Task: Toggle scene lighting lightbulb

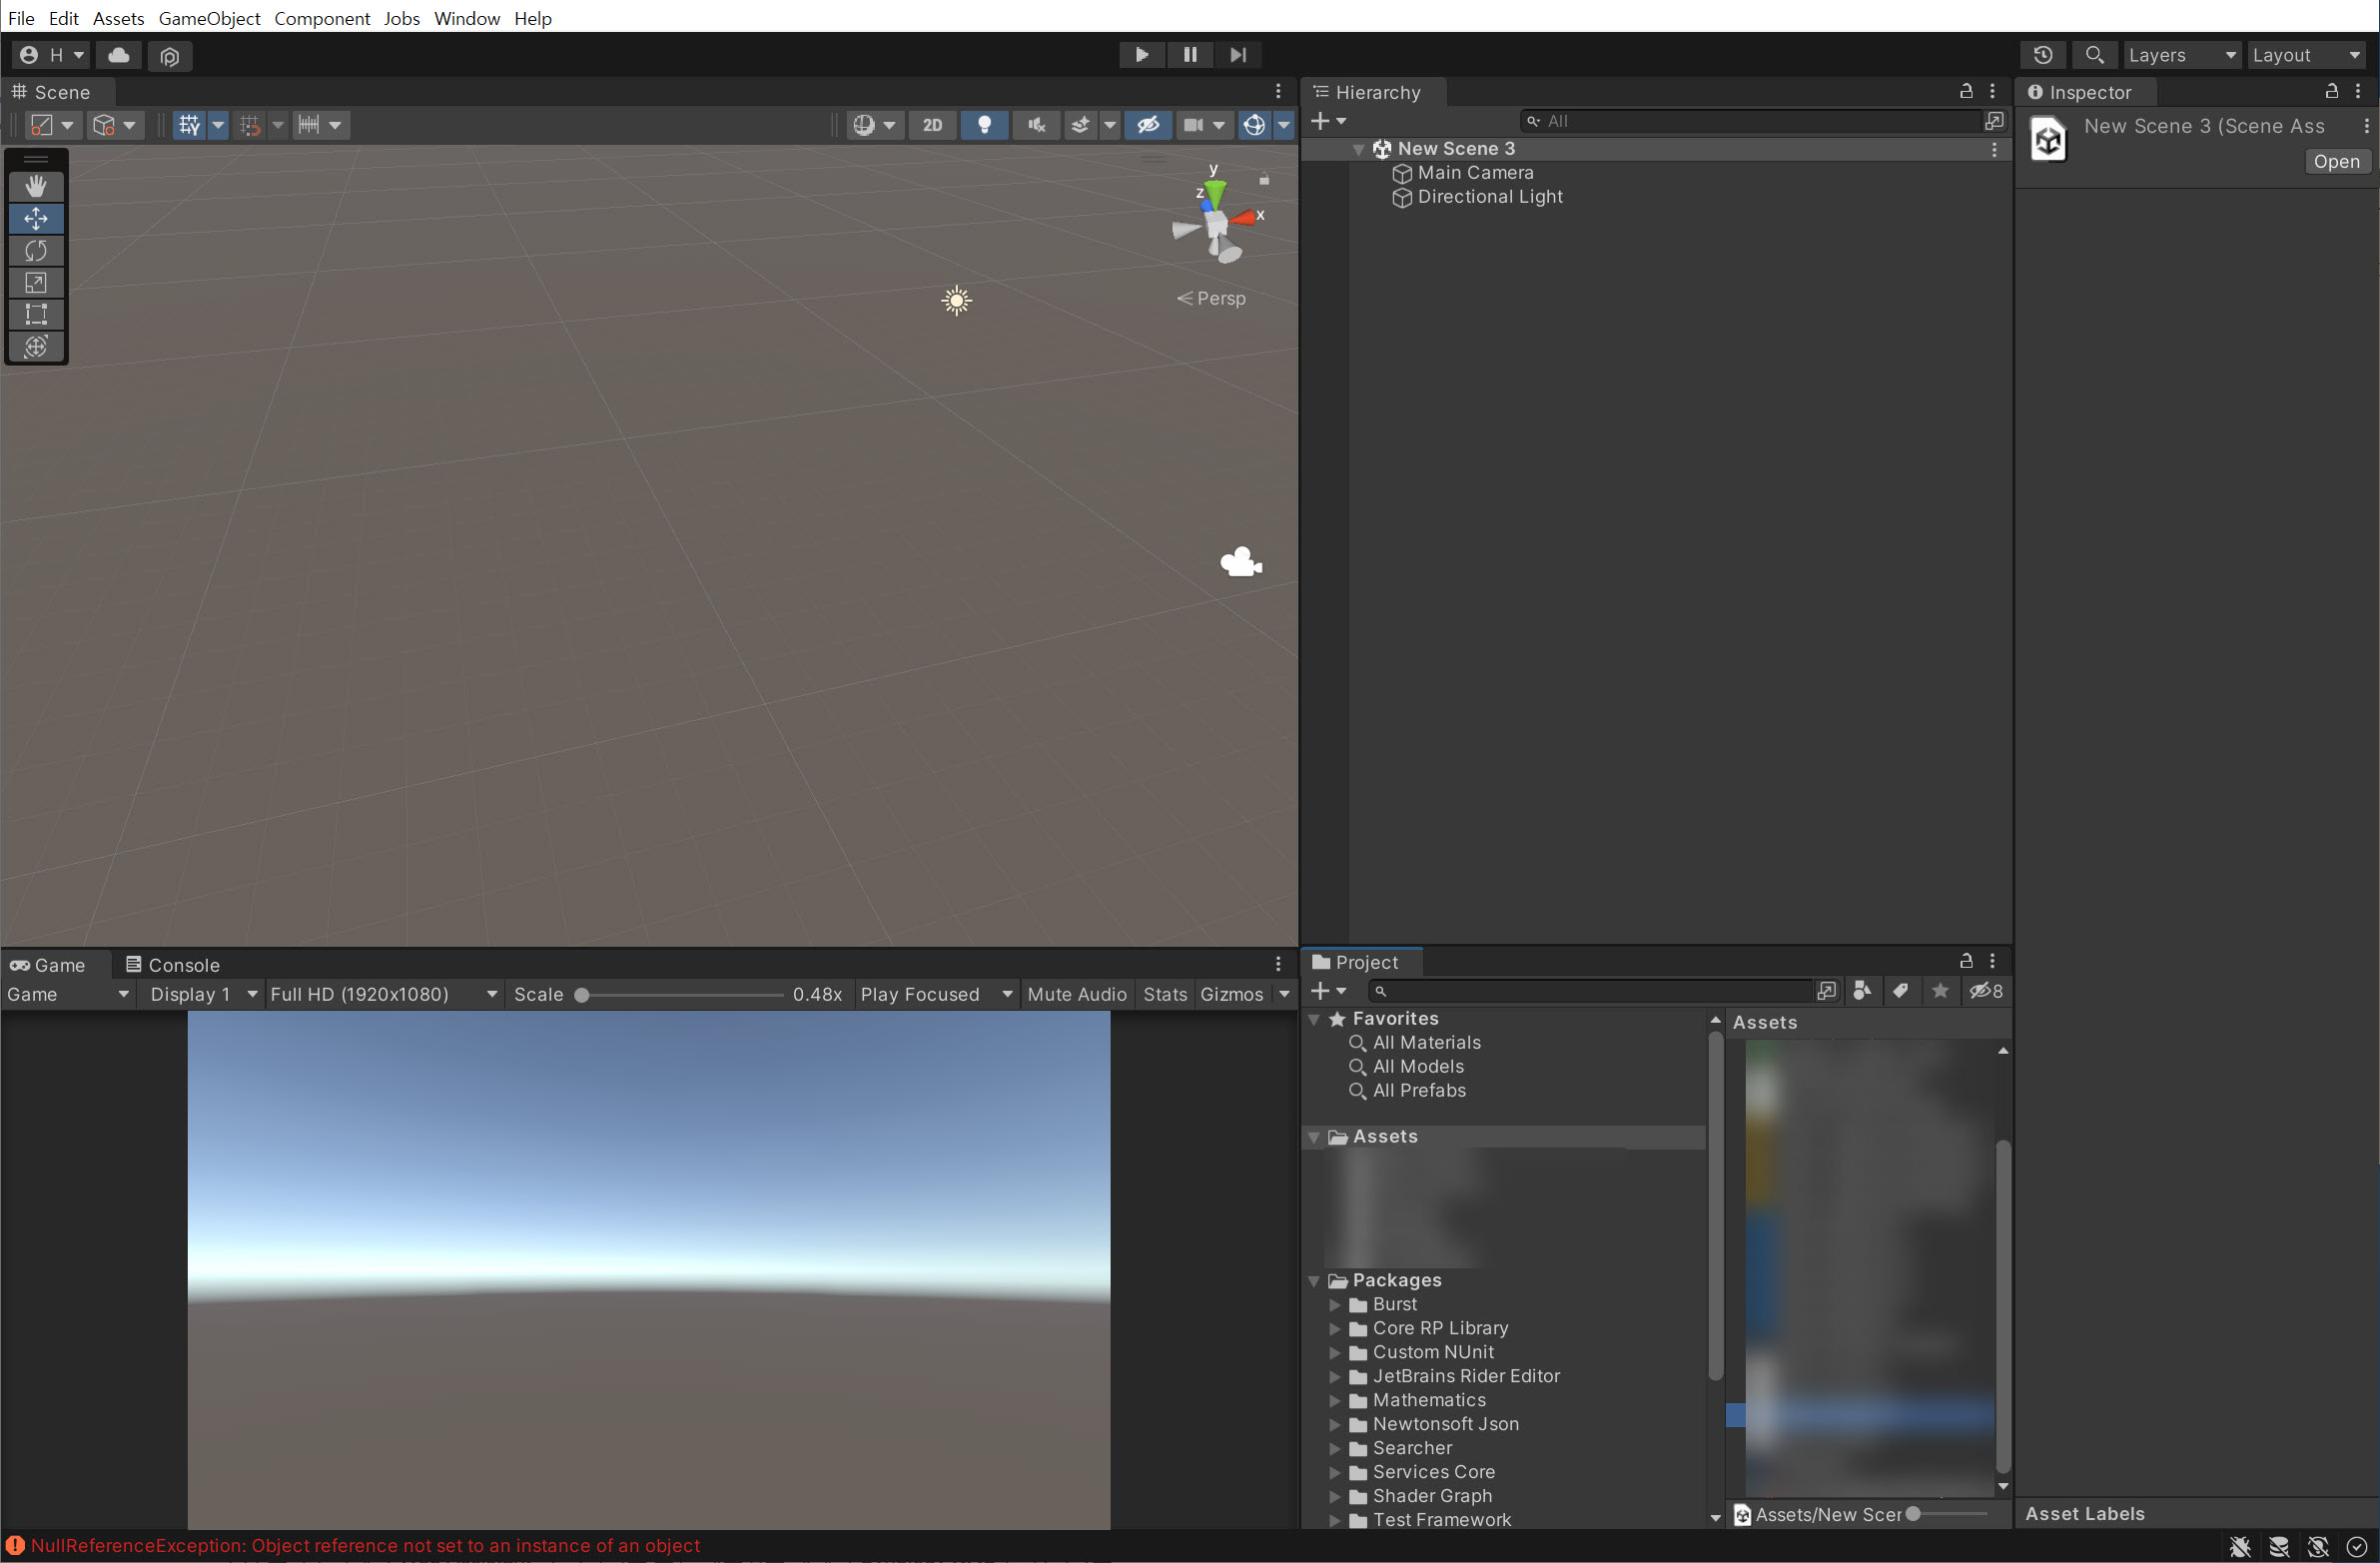Action: (x=984, y=125)
